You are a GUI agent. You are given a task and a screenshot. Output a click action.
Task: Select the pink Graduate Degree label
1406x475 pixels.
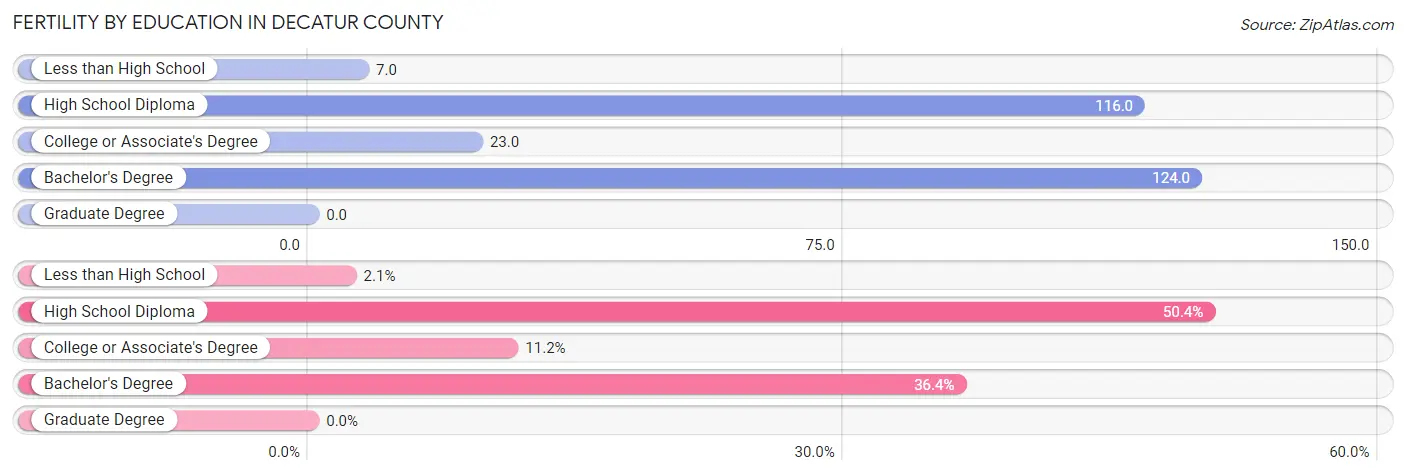104,420
